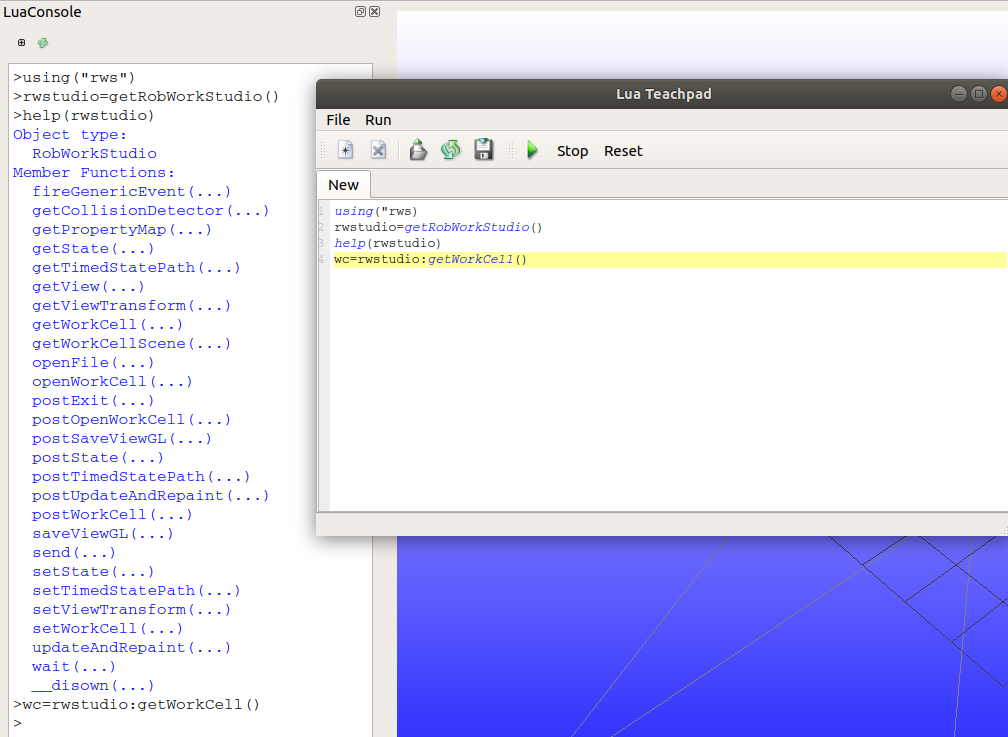
Task: Click the help(rwstudio) line in editor
Action: [x=387, y=243]
